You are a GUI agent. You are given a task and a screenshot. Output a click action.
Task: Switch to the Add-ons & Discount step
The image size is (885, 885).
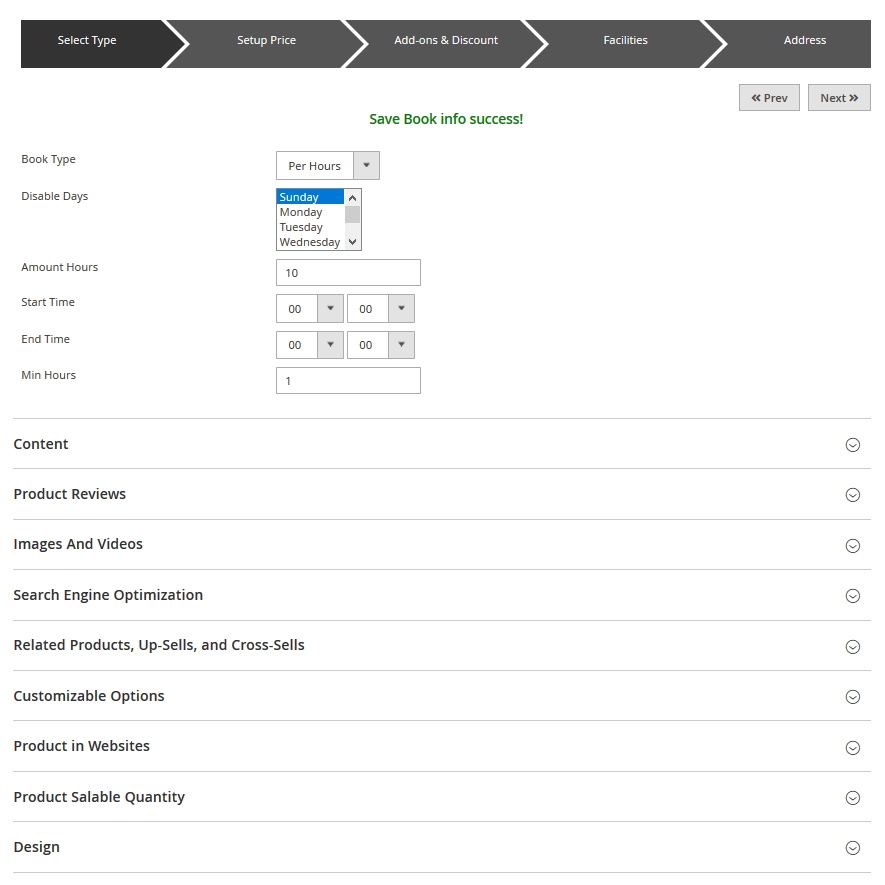tap(446, 41)
